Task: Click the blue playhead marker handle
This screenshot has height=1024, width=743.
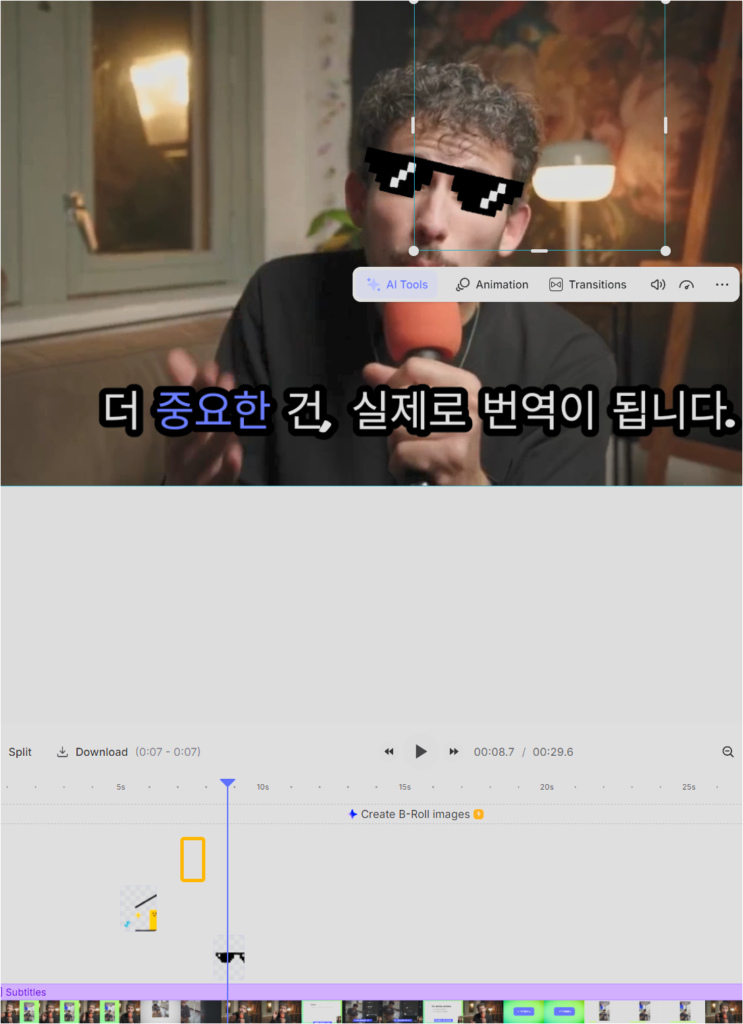Action: point(227,783)
